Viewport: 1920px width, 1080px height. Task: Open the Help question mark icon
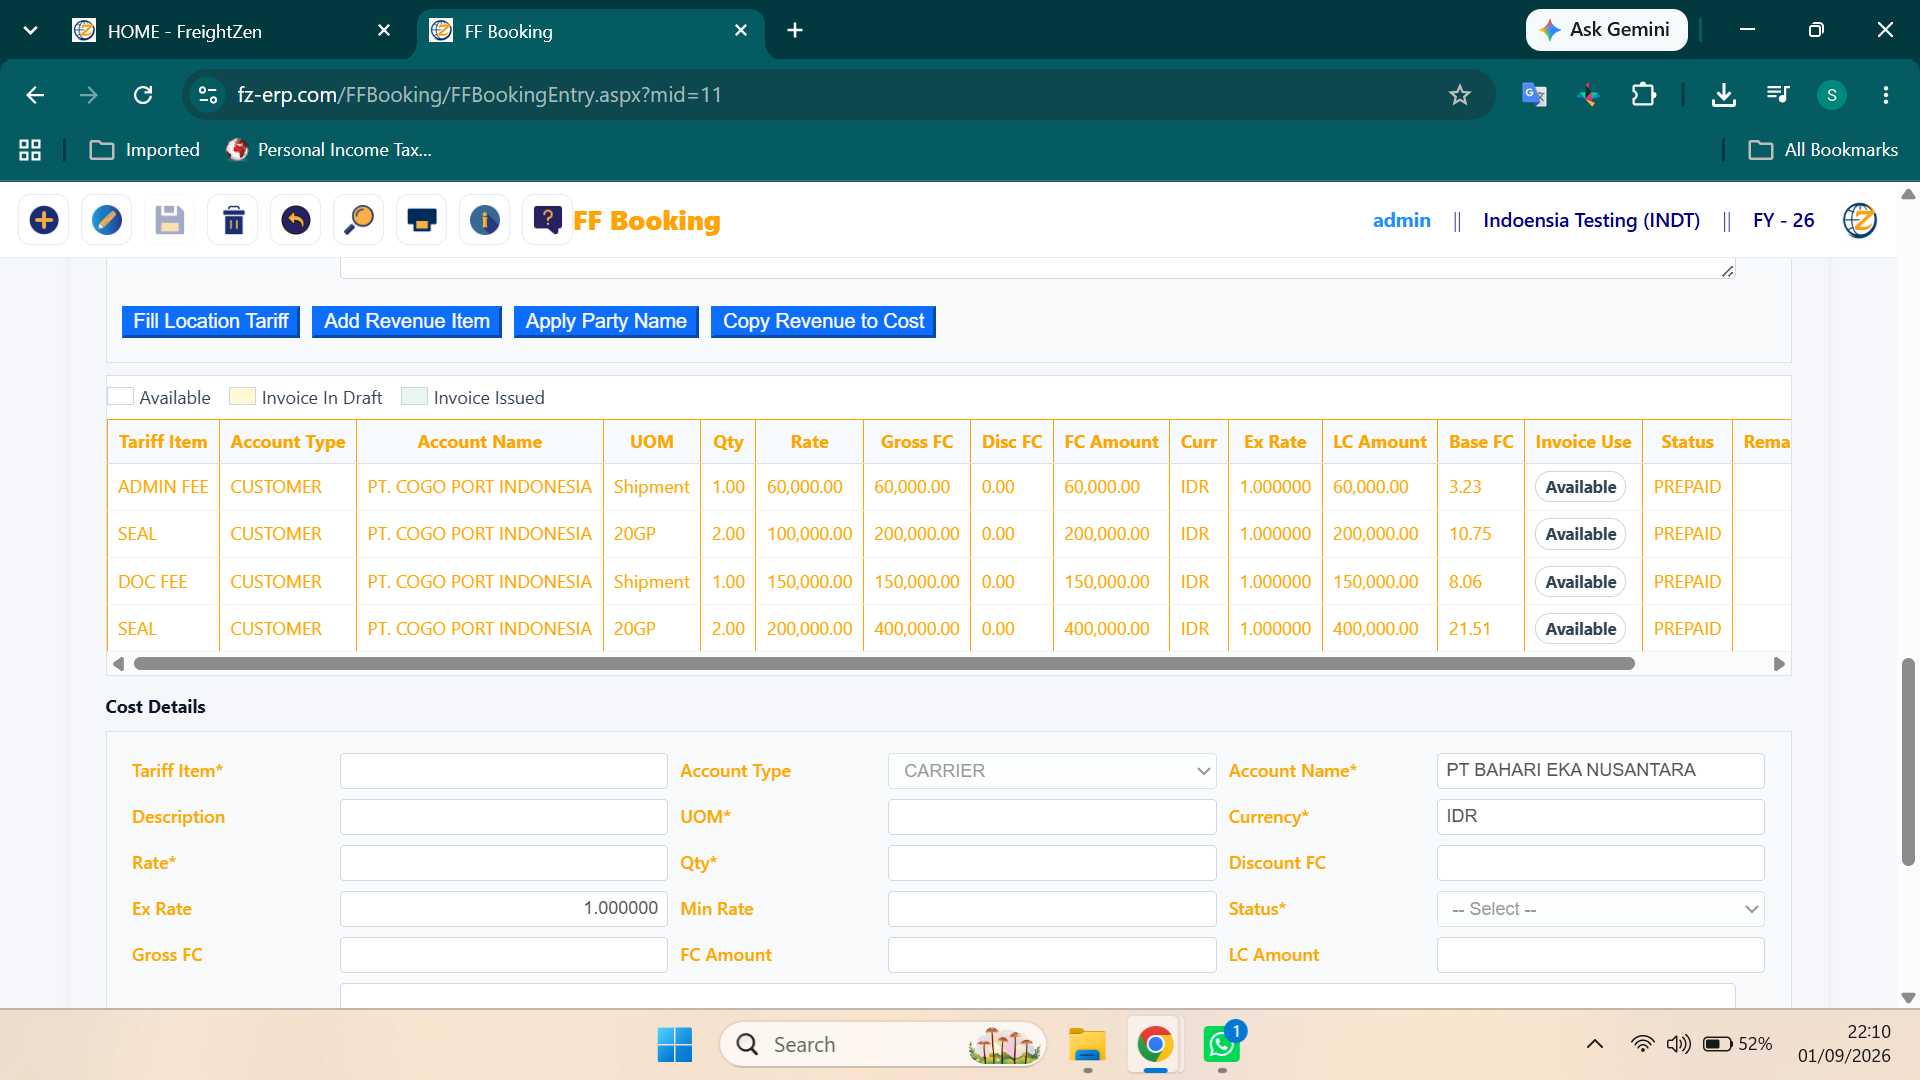(x=548, y=220)
